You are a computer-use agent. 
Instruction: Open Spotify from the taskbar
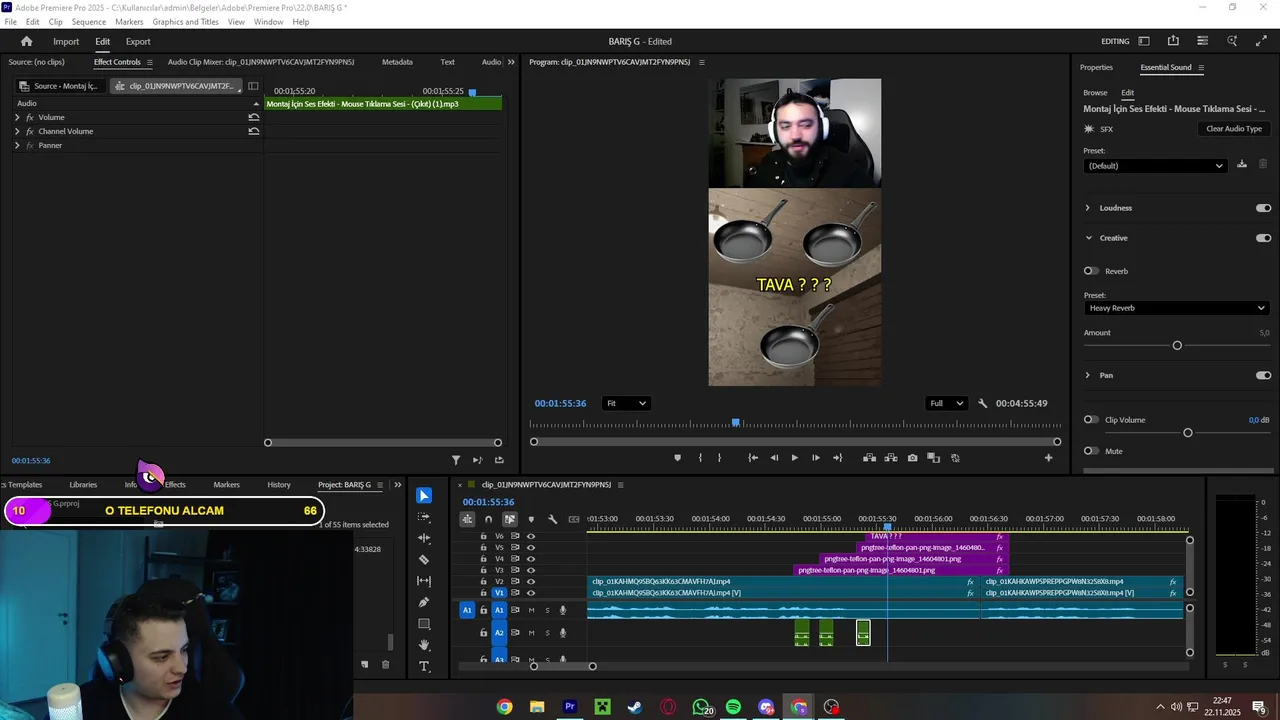733,707
